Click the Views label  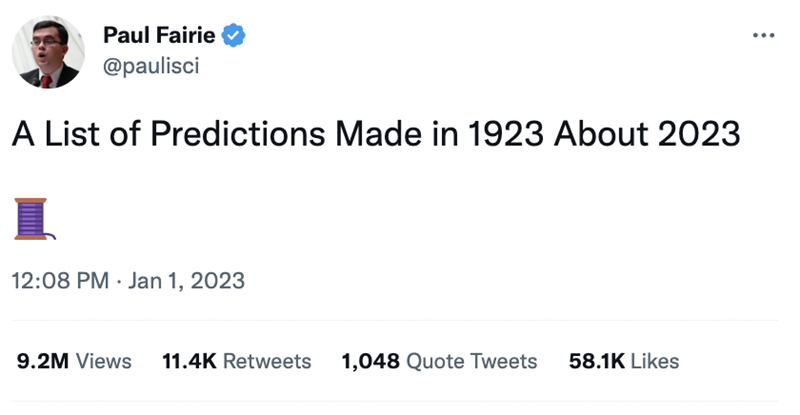pyautogui.click(x=104, y=361)
